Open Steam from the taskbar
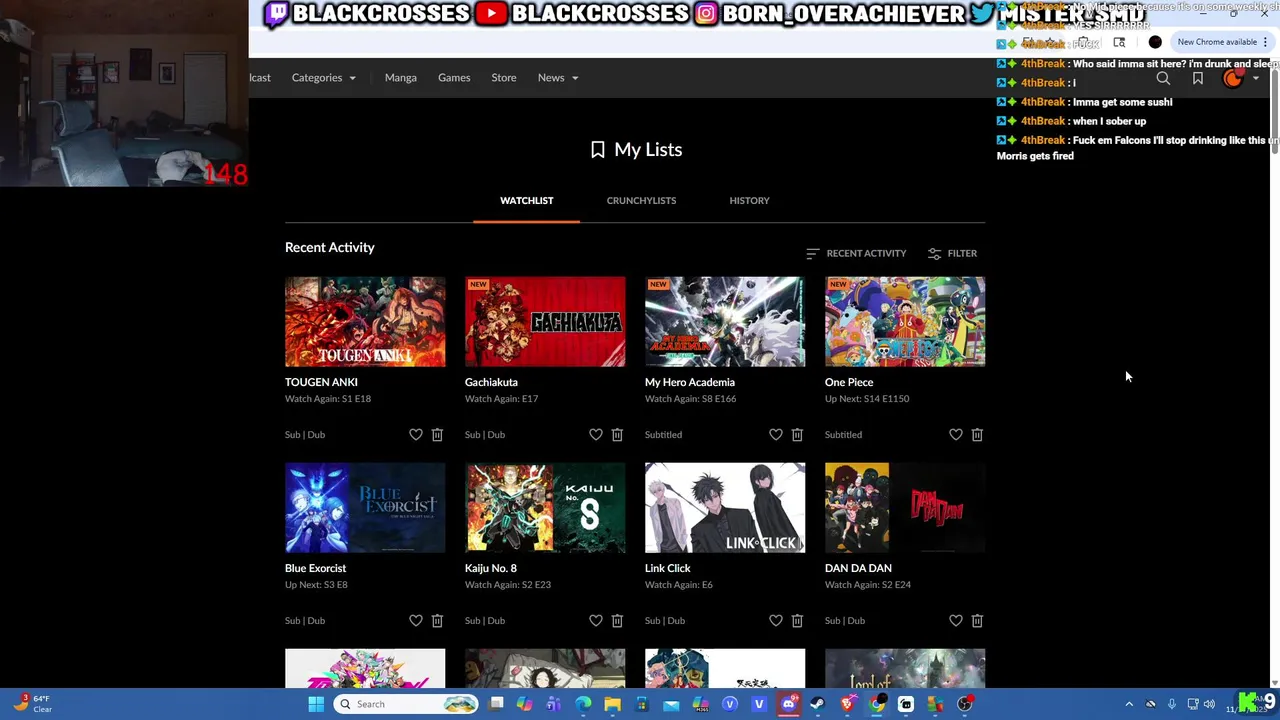Viewport: 1280px width, 720px height. click(817, 704)
